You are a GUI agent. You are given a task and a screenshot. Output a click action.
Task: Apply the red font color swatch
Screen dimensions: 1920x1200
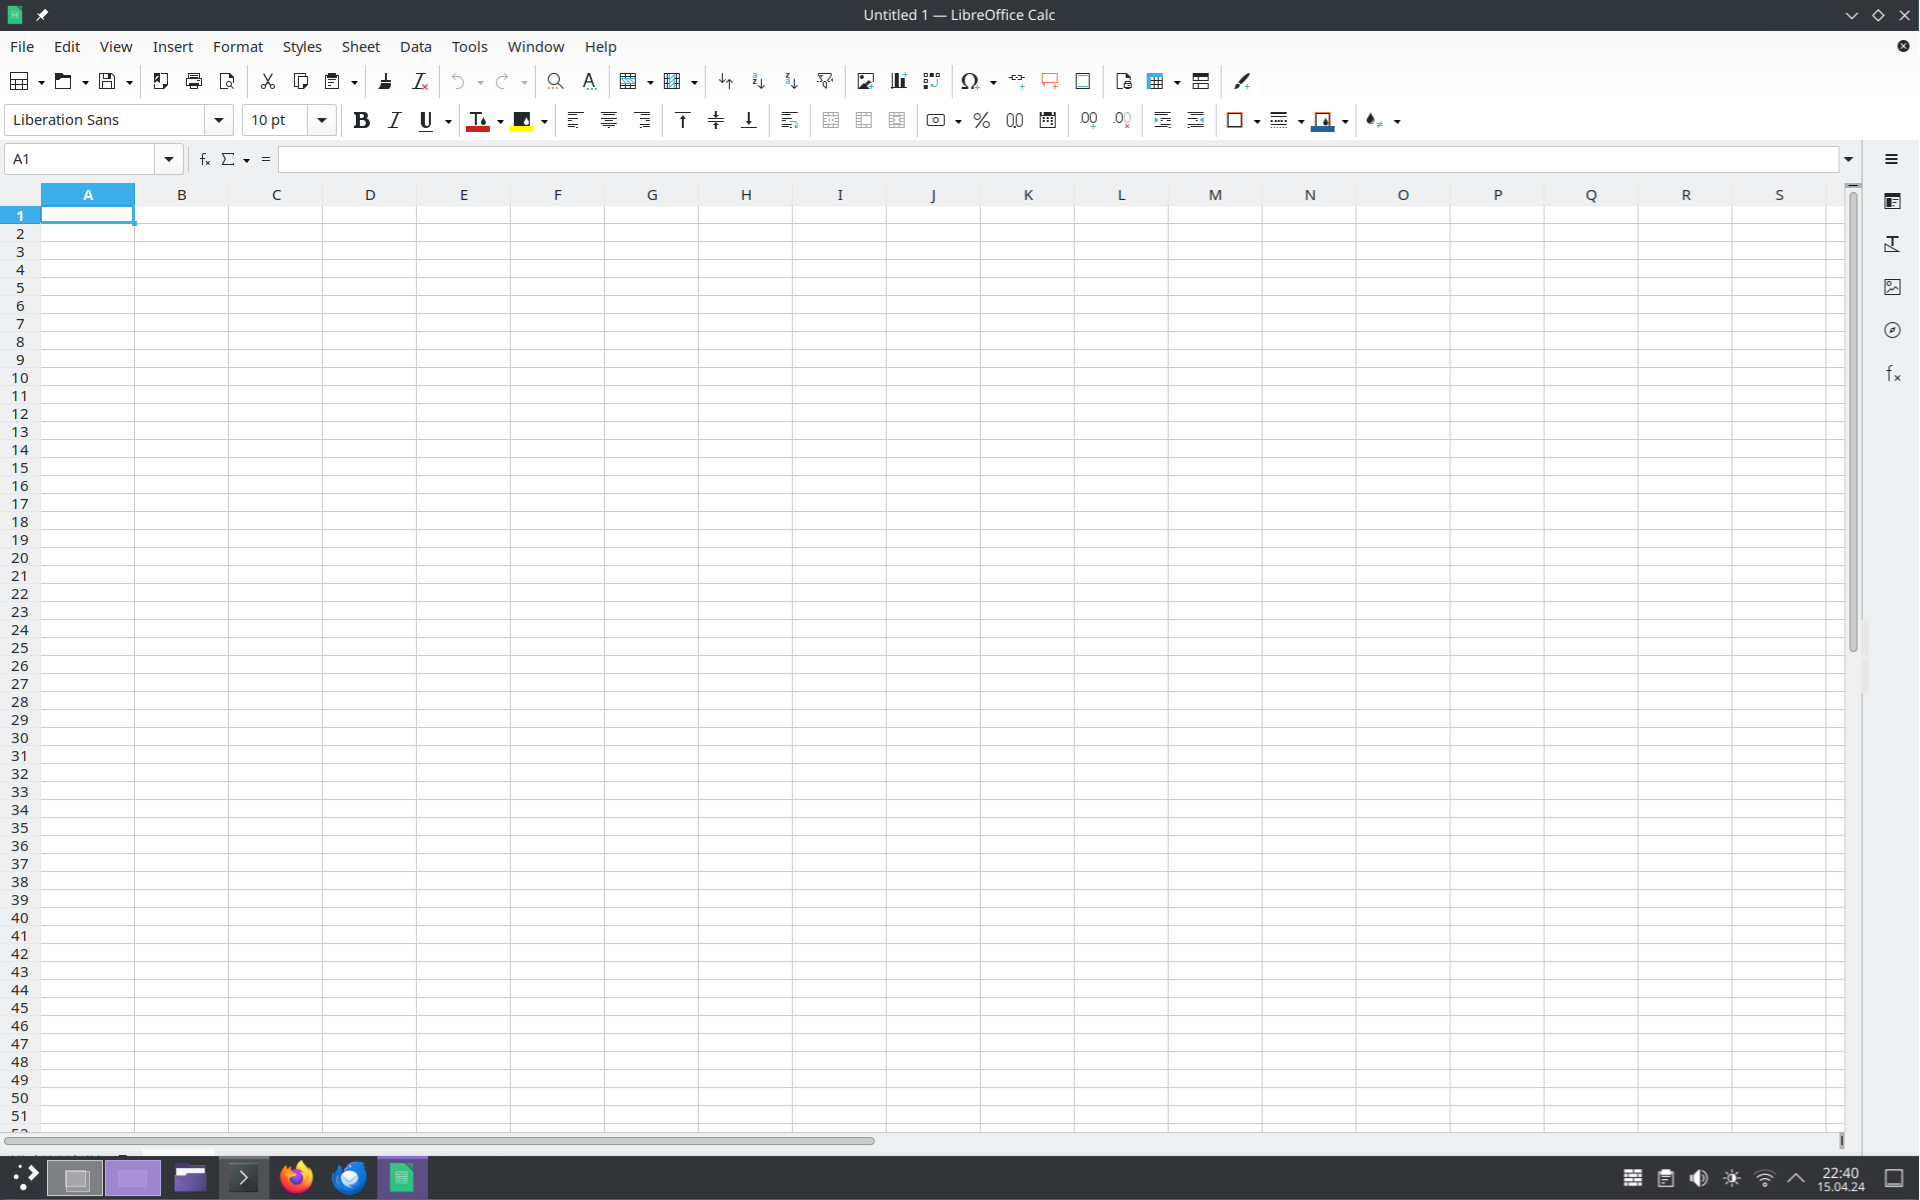pos(478,120)
